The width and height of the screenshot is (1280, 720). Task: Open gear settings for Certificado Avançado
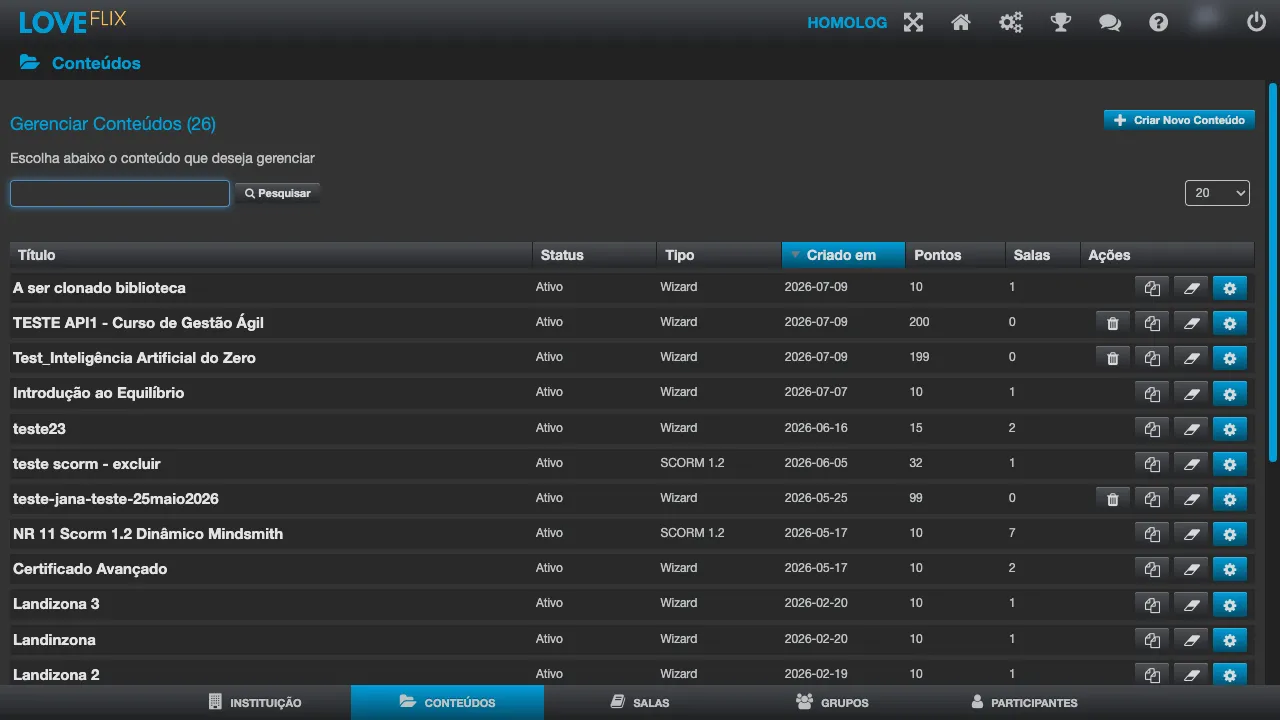tap(1230, 569)
